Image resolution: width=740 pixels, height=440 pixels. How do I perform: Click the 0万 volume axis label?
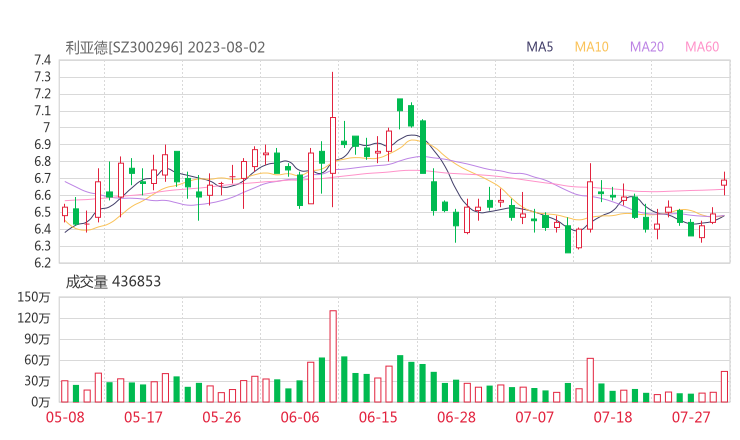click(x=41, y=402)
